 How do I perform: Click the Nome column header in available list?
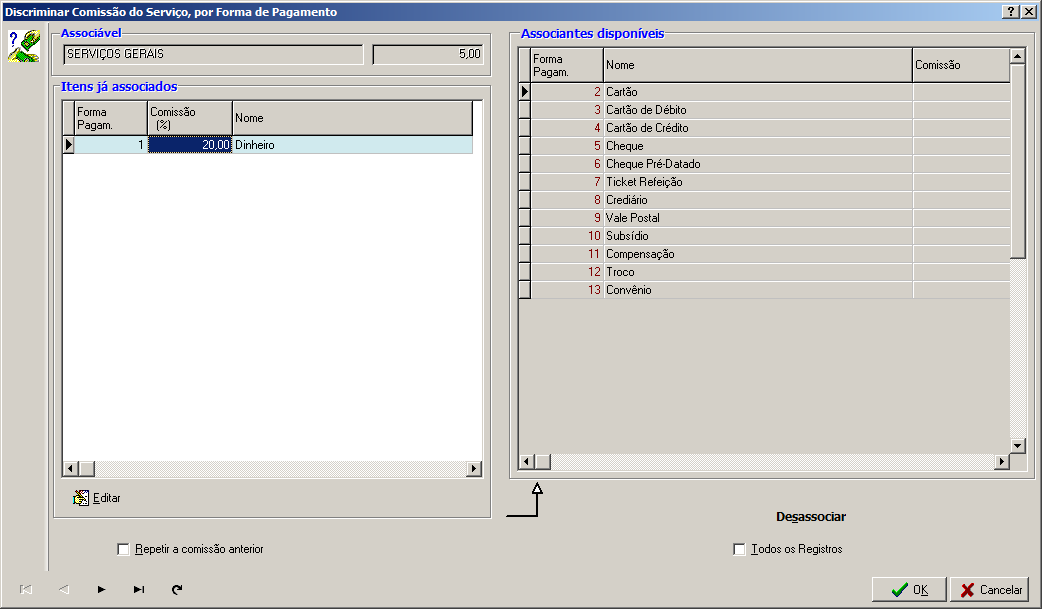757,65
